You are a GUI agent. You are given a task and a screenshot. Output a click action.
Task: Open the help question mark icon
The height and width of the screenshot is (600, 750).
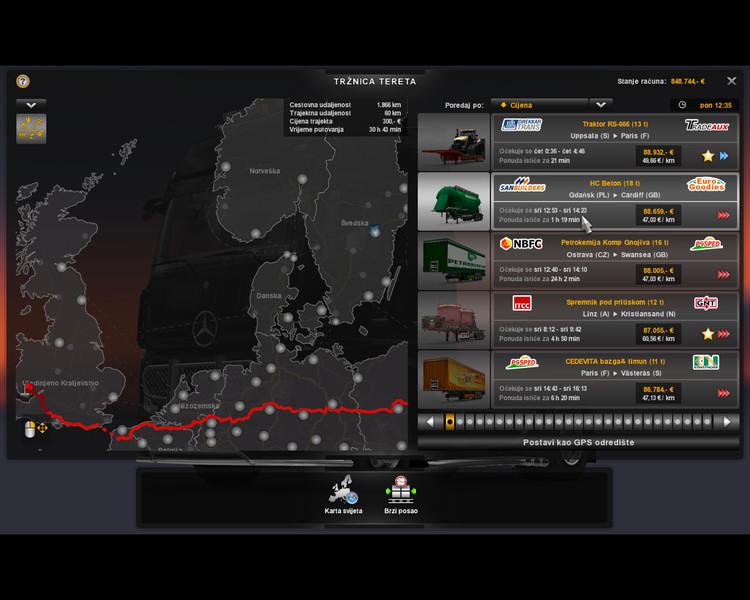click(x=23, y=82)
